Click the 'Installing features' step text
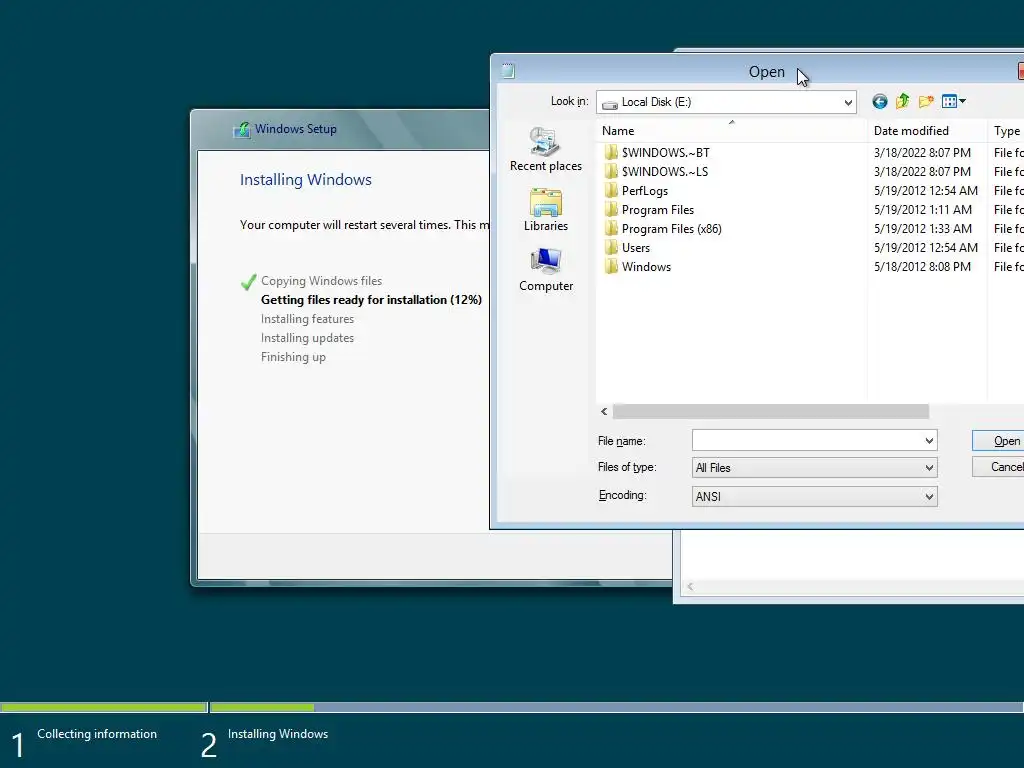1024x768 pixels. click(307, 319)
